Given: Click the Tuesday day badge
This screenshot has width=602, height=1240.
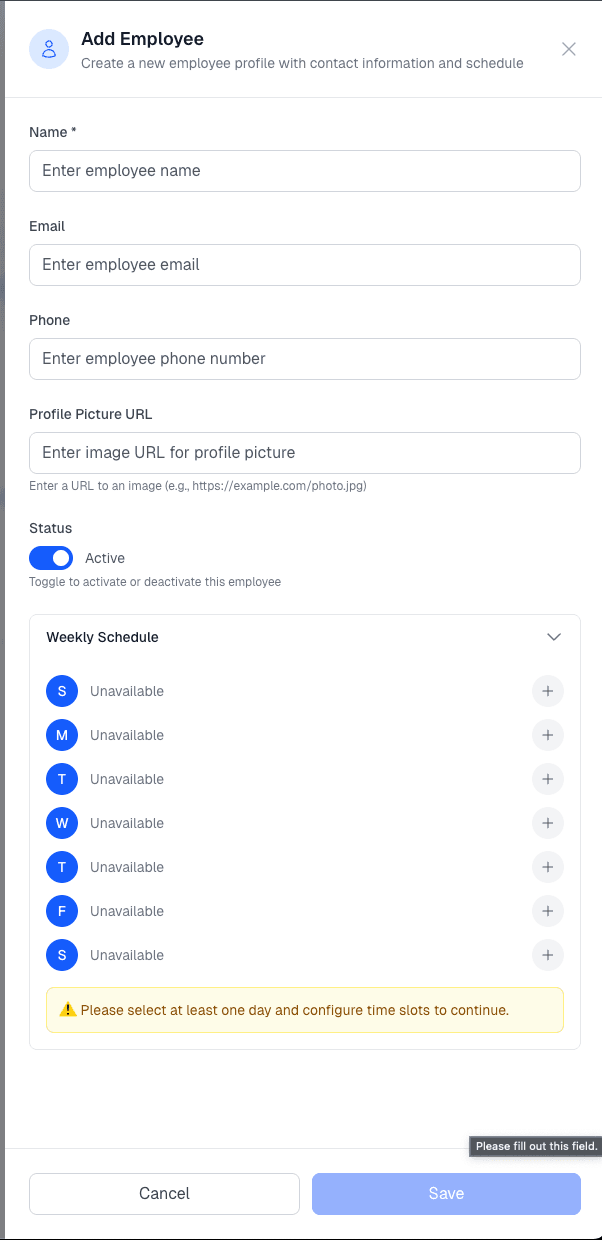Looking at the screenshot, I should click(61, 779).
